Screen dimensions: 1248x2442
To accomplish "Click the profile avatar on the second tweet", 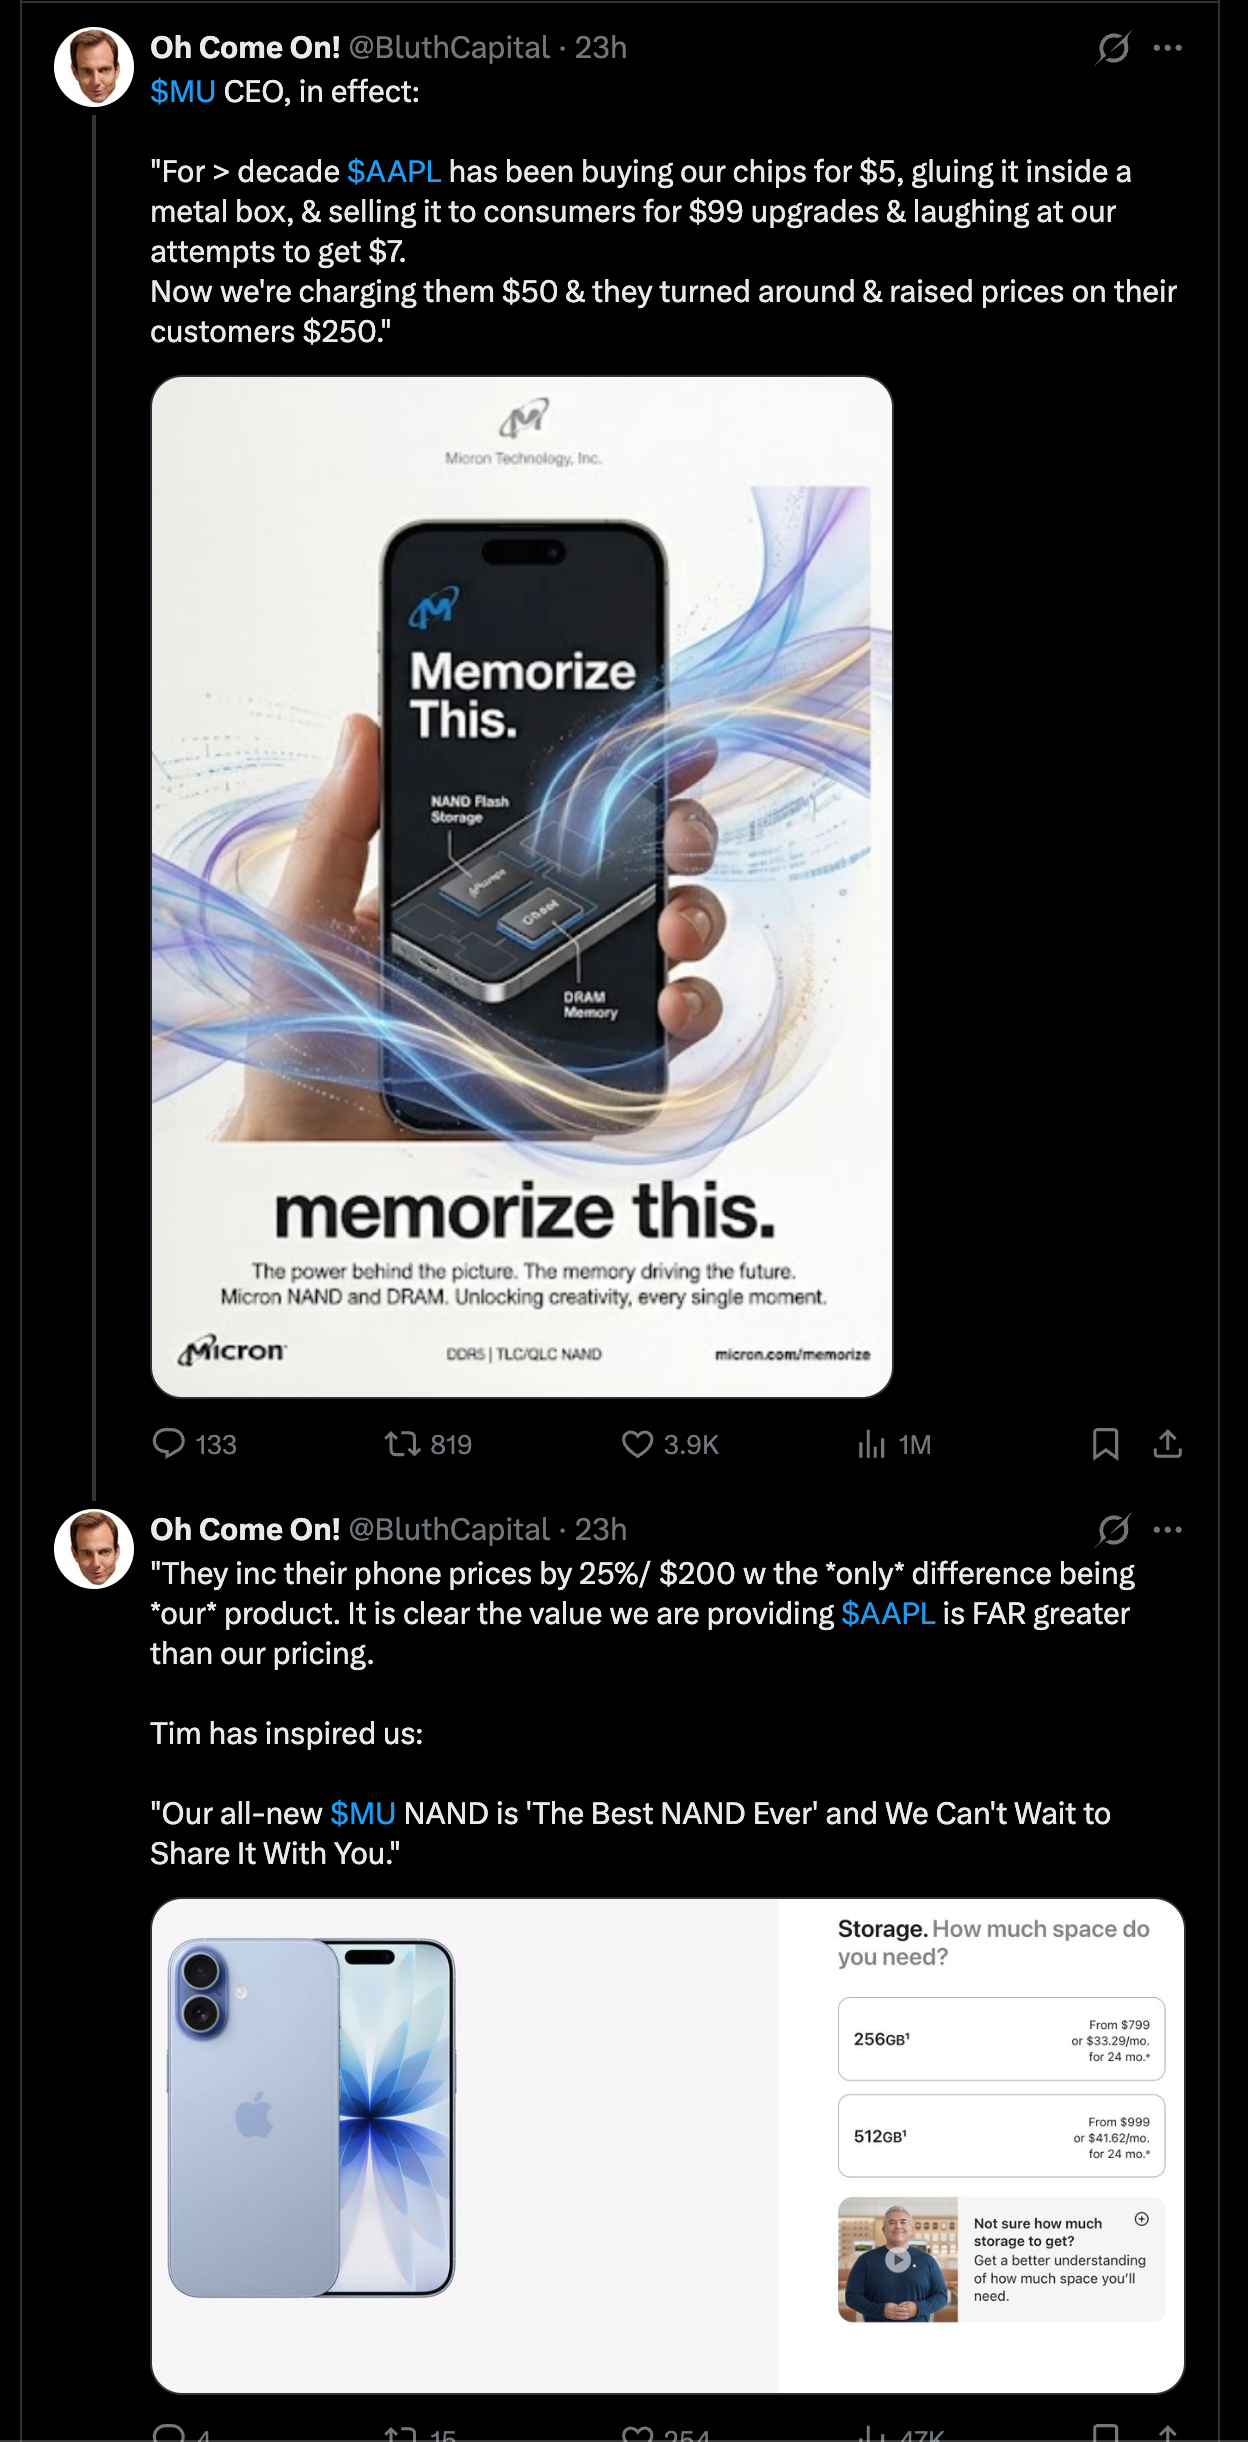I will pos(94,1549).
